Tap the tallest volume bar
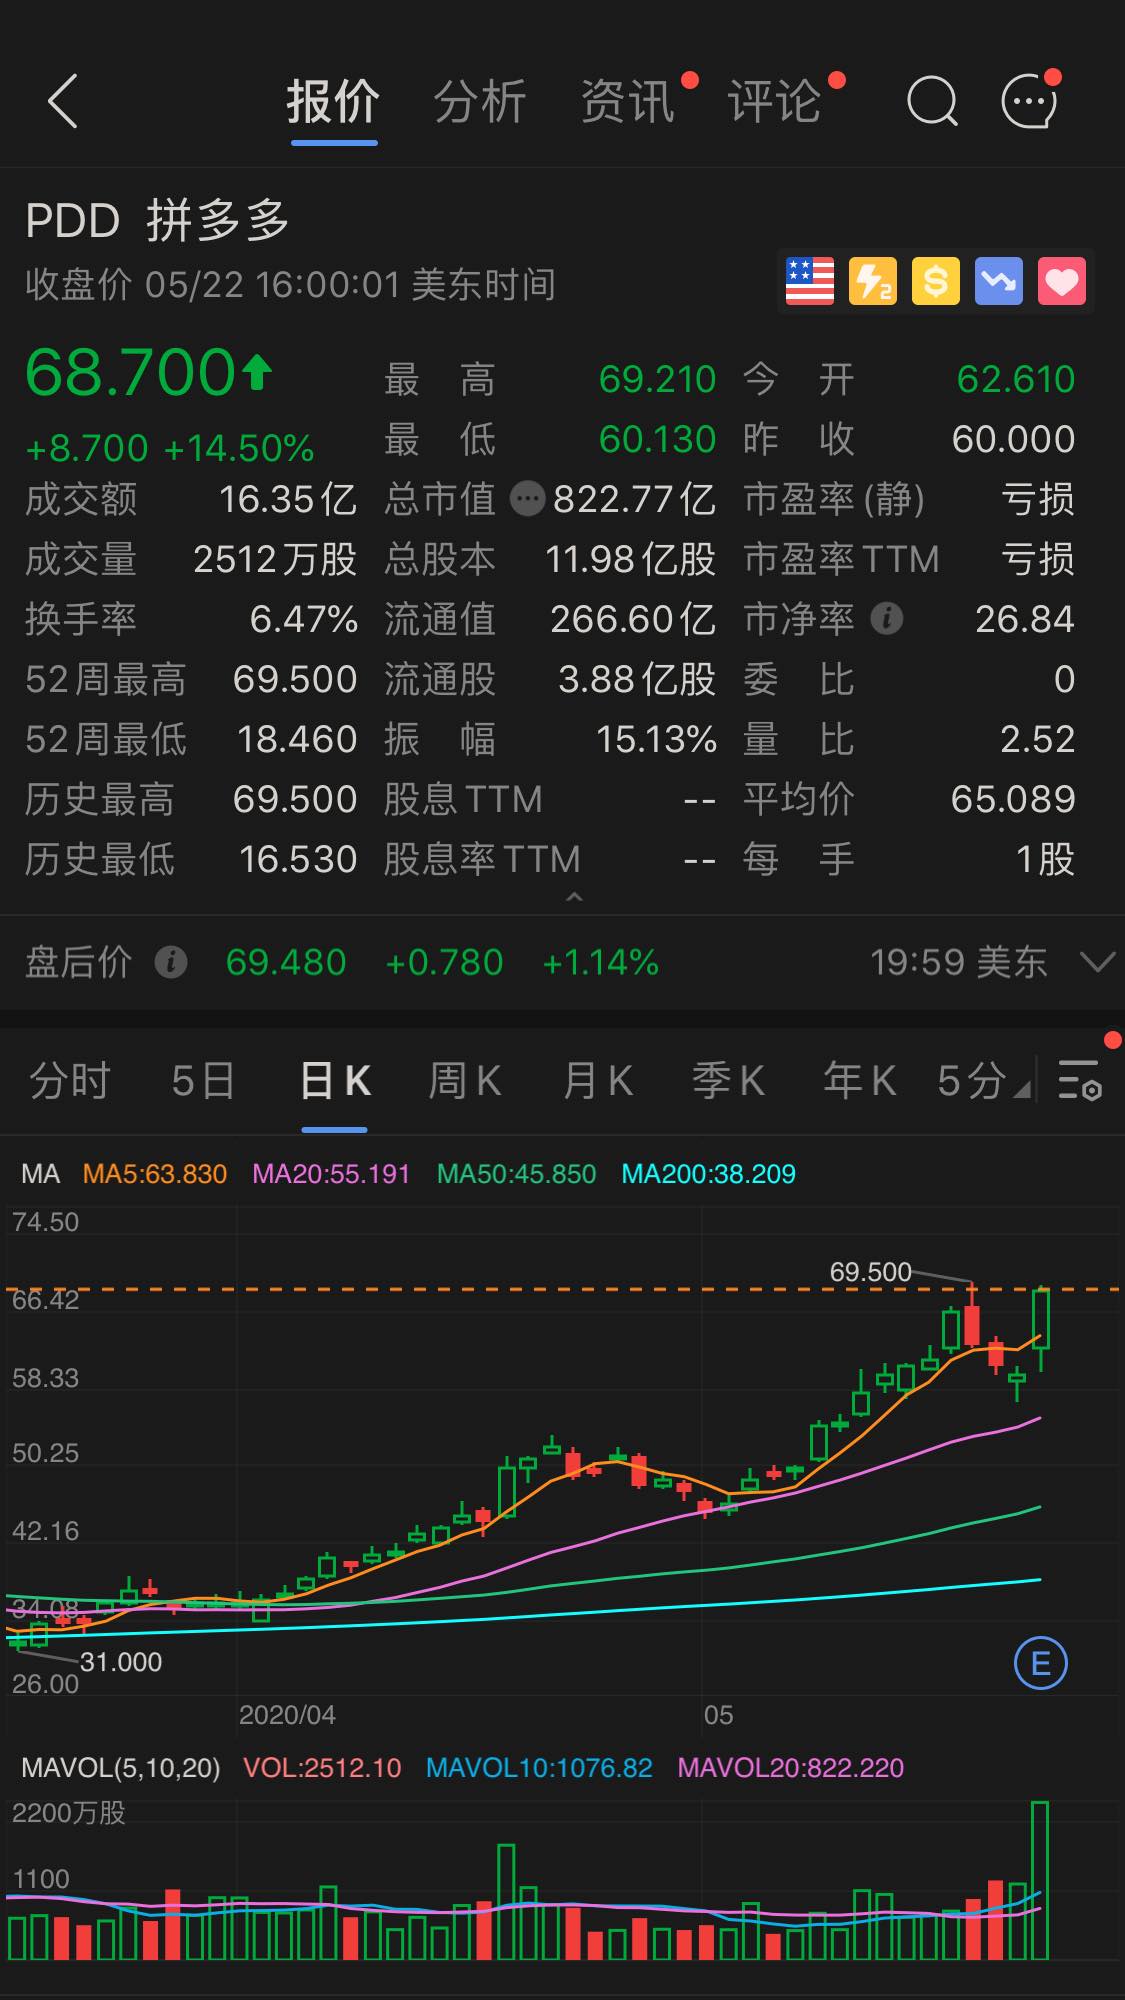The height and width of the screenshot is (2000, 1125). [x=1040, y=1881]
